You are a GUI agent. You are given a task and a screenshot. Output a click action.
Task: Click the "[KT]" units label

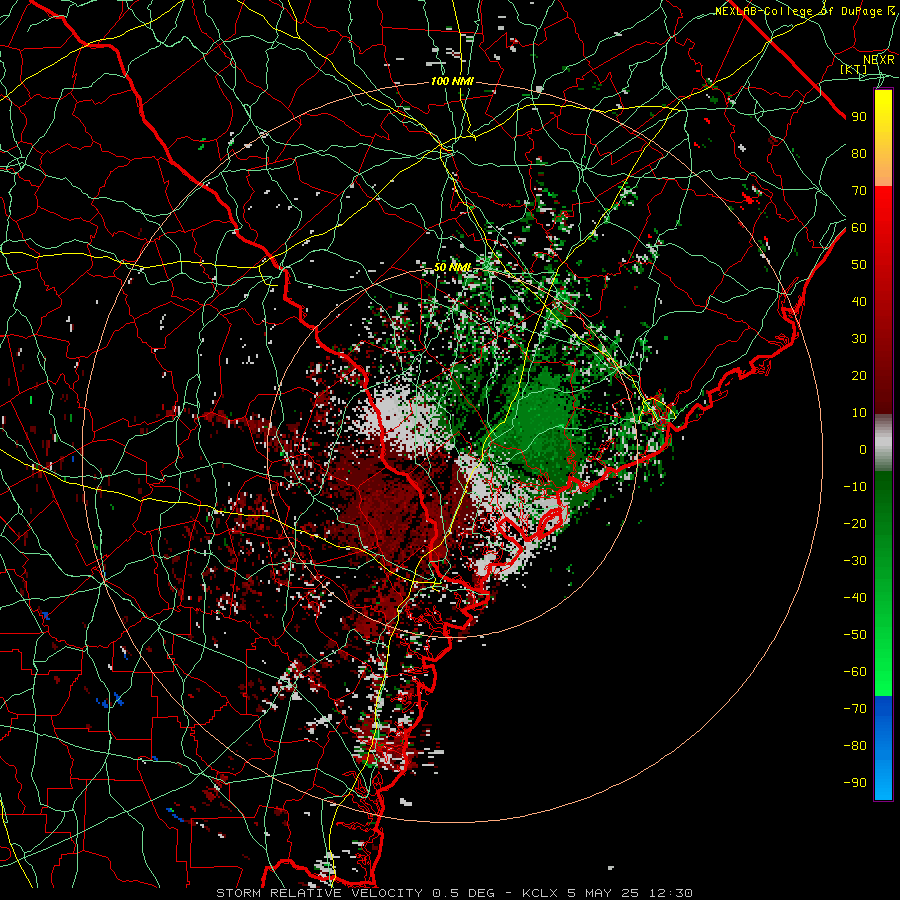pyautogui.click(x=854, y=69)
